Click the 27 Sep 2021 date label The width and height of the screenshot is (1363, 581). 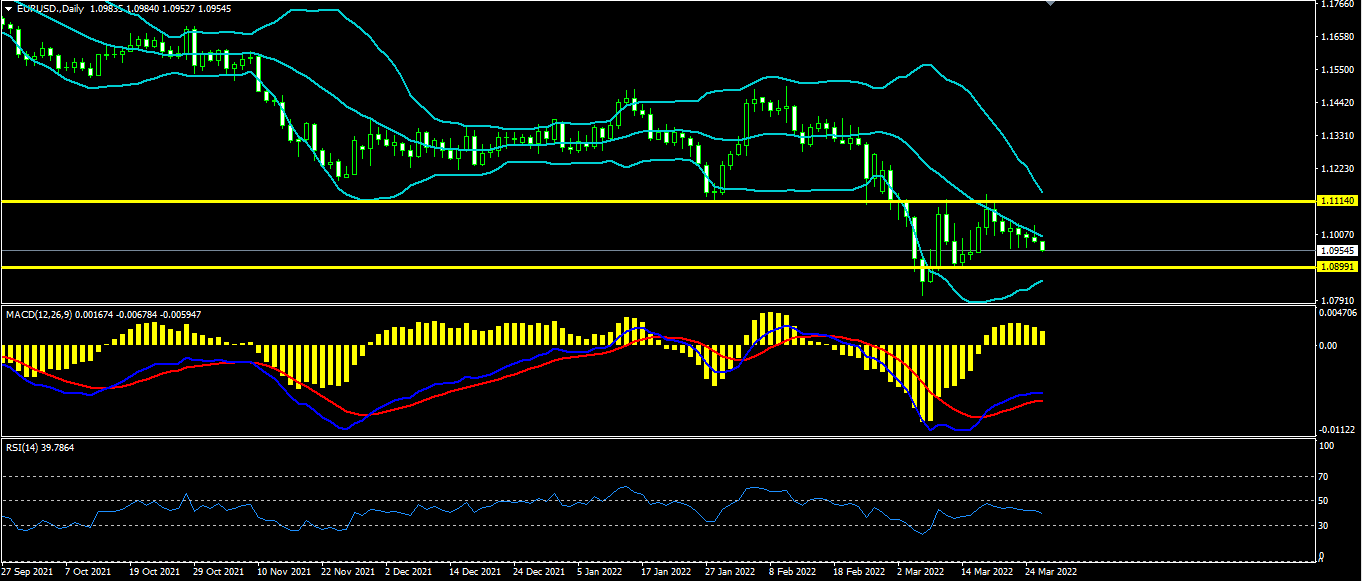(27, 573)
